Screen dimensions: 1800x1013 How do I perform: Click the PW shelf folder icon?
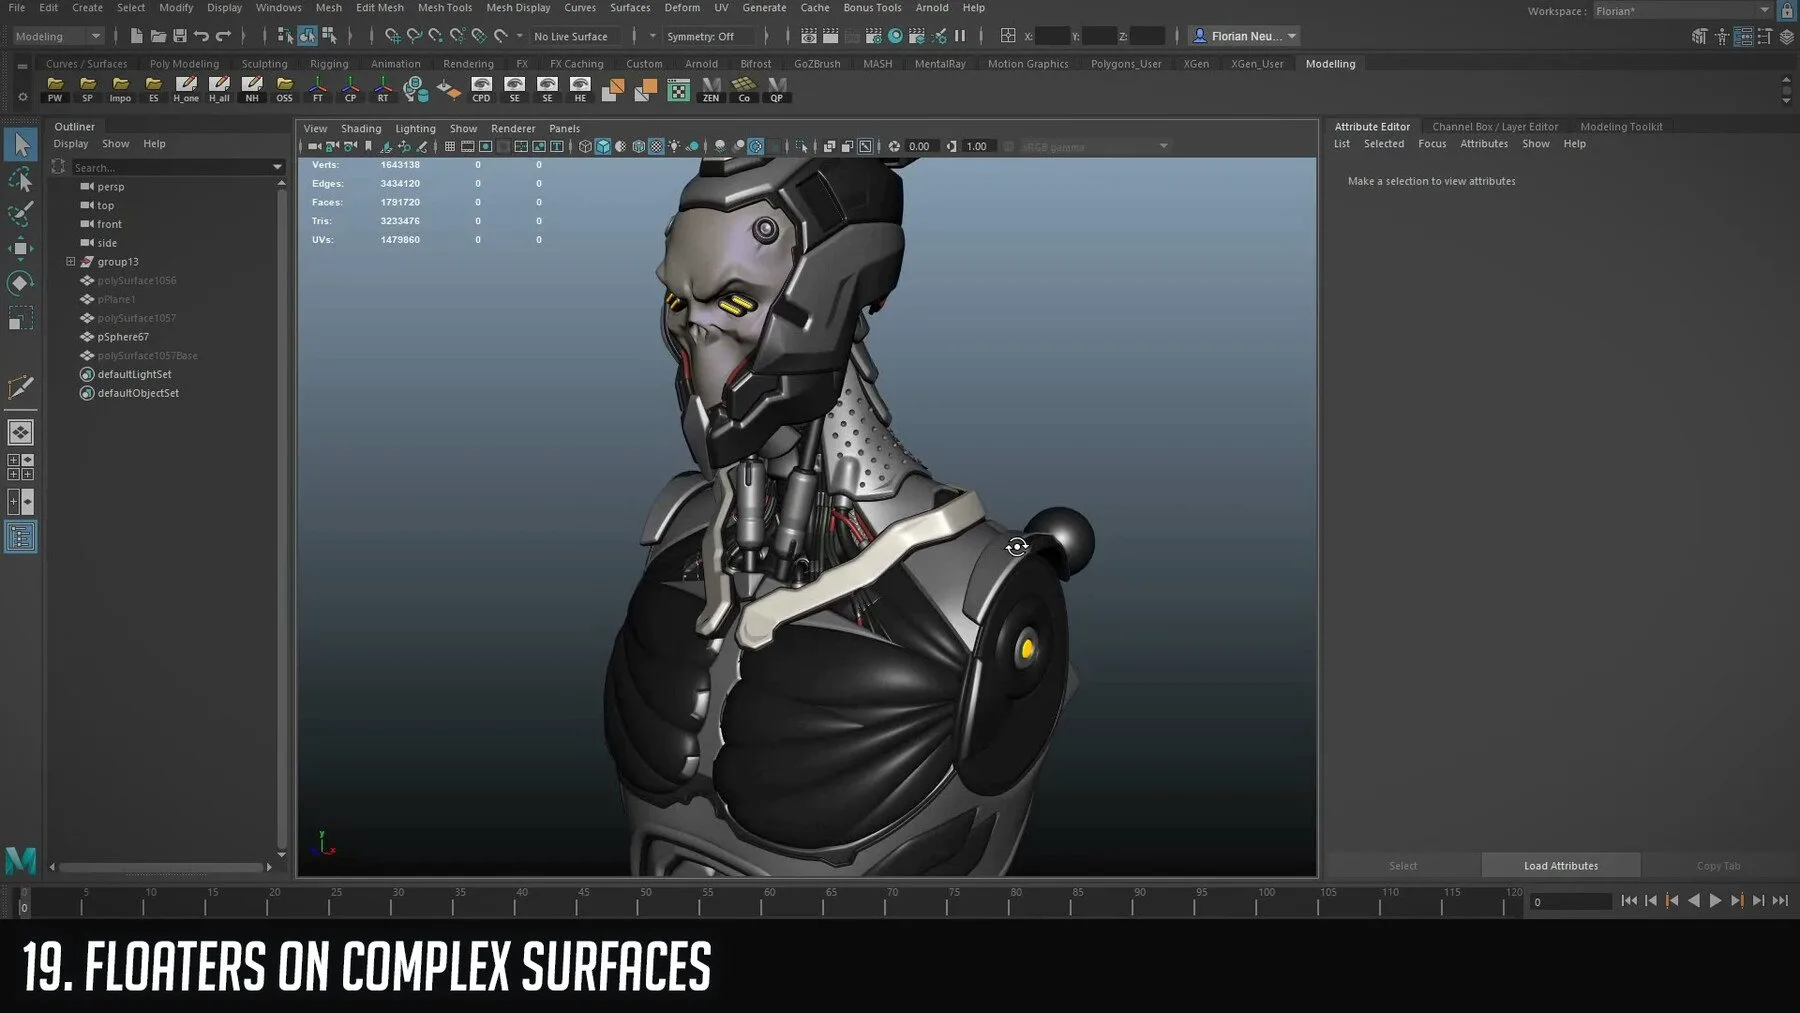tap(55, 89)
